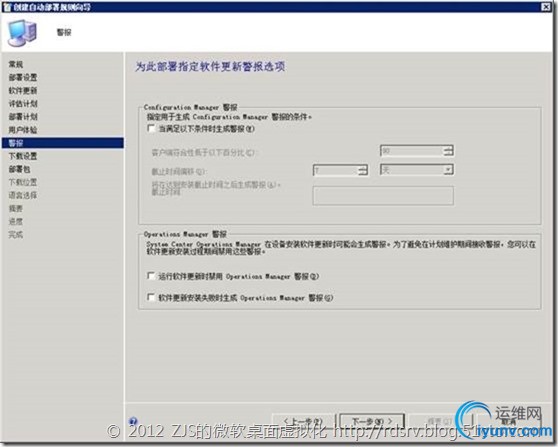Viewport: 558px width, 447px height.
Task: Go to the 下载设置 wizard page
Action: [23, 156]
